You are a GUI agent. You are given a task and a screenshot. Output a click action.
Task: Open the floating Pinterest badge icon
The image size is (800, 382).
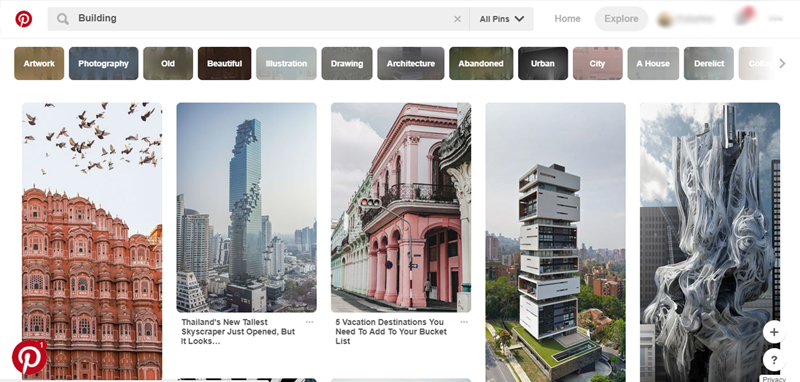29,358
